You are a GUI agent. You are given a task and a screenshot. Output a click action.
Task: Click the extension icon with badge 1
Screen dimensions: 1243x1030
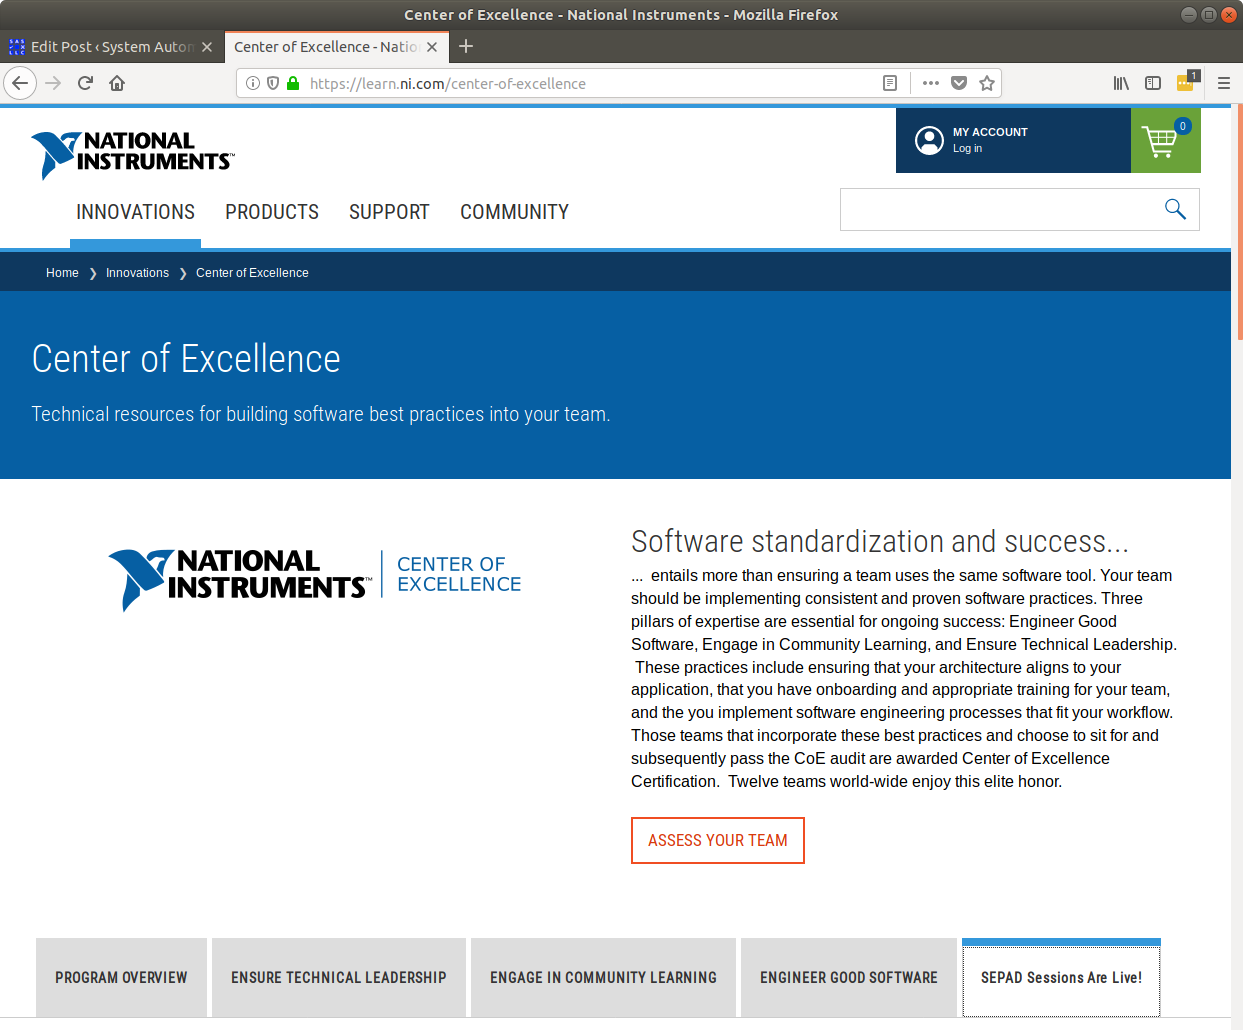(x=1186, y=82)
